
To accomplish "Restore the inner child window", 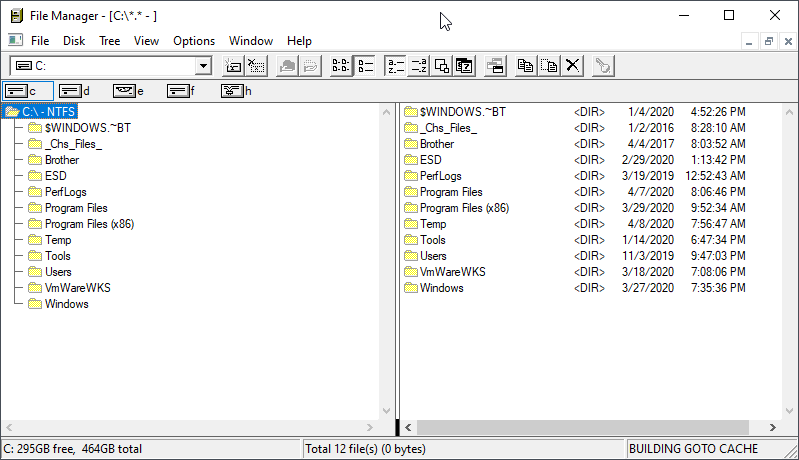I will [768, 41].
